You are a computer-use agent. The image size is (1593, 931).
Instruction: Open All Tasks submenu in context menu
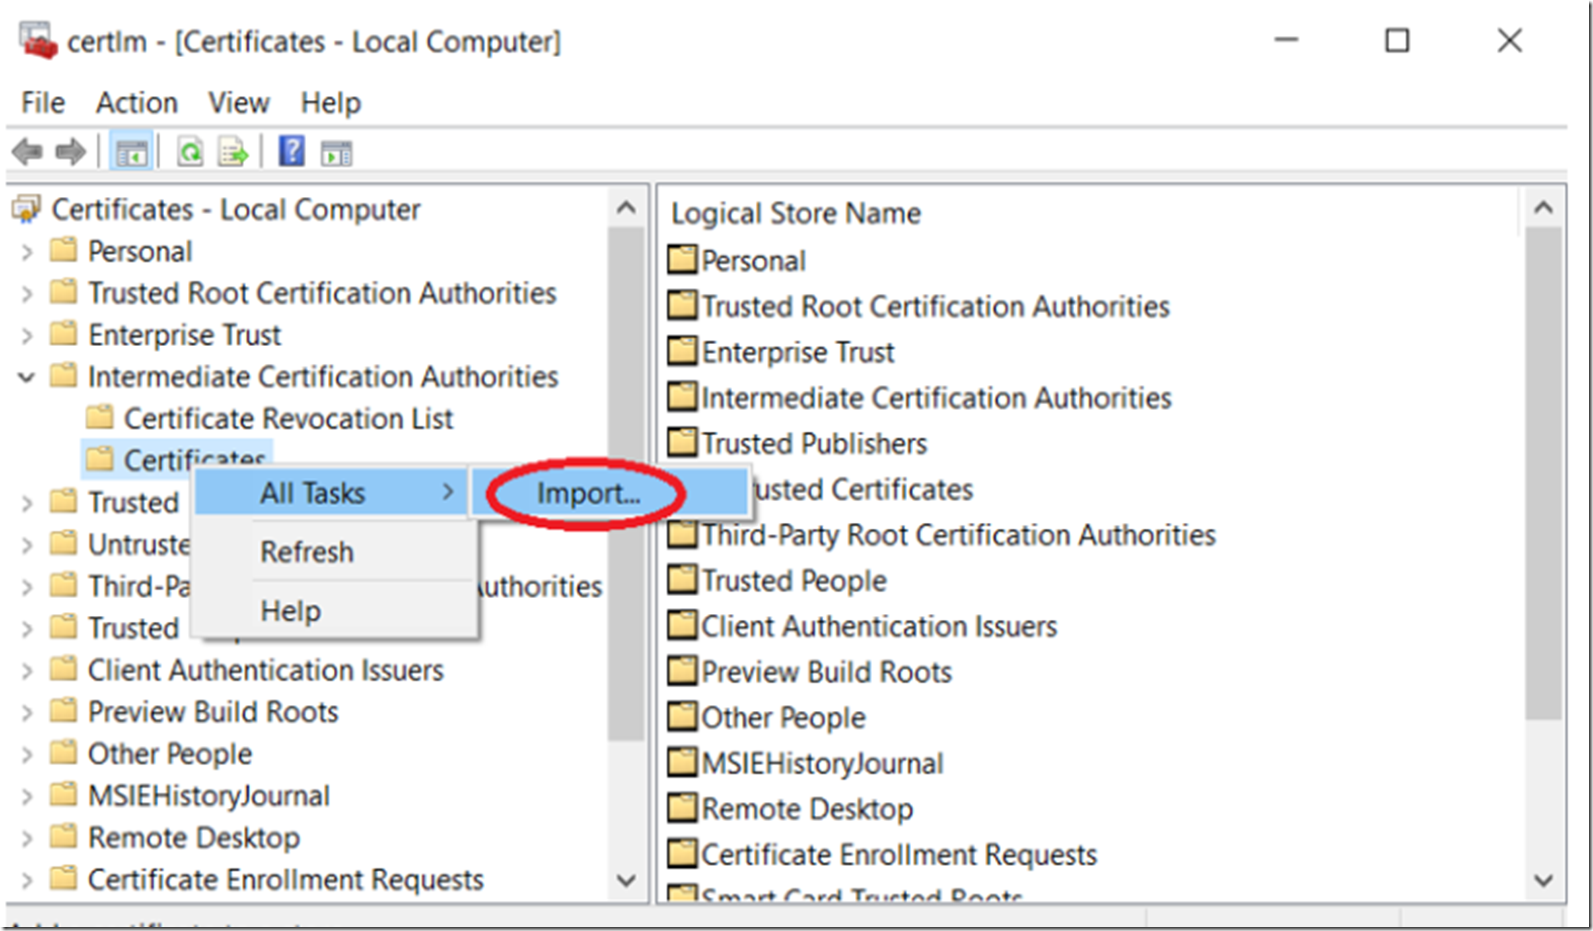tap(332, 492)
